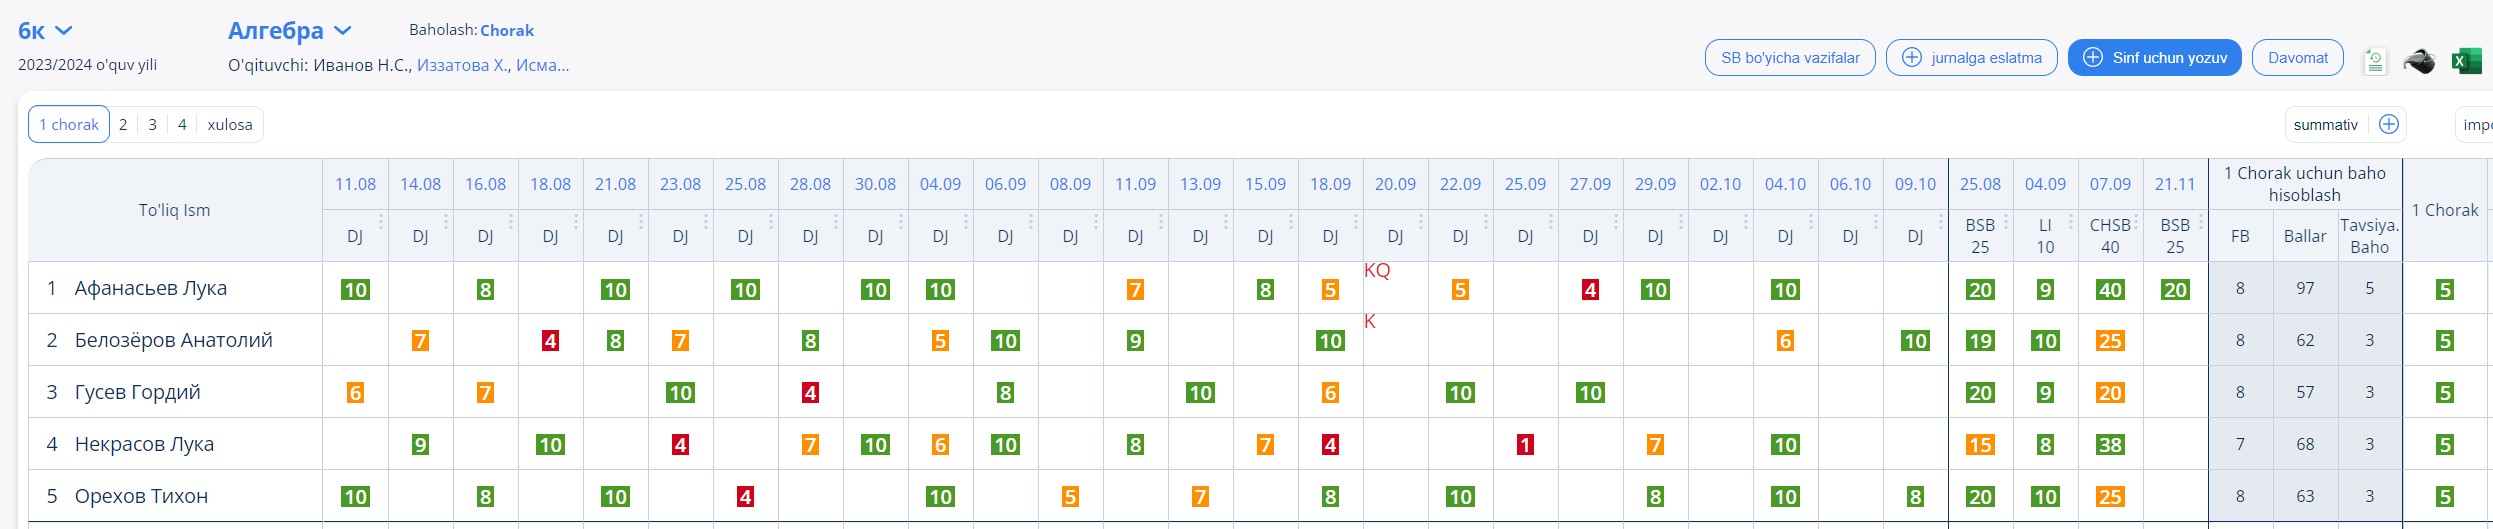Switch to the xulosa tab

(230, 125)
